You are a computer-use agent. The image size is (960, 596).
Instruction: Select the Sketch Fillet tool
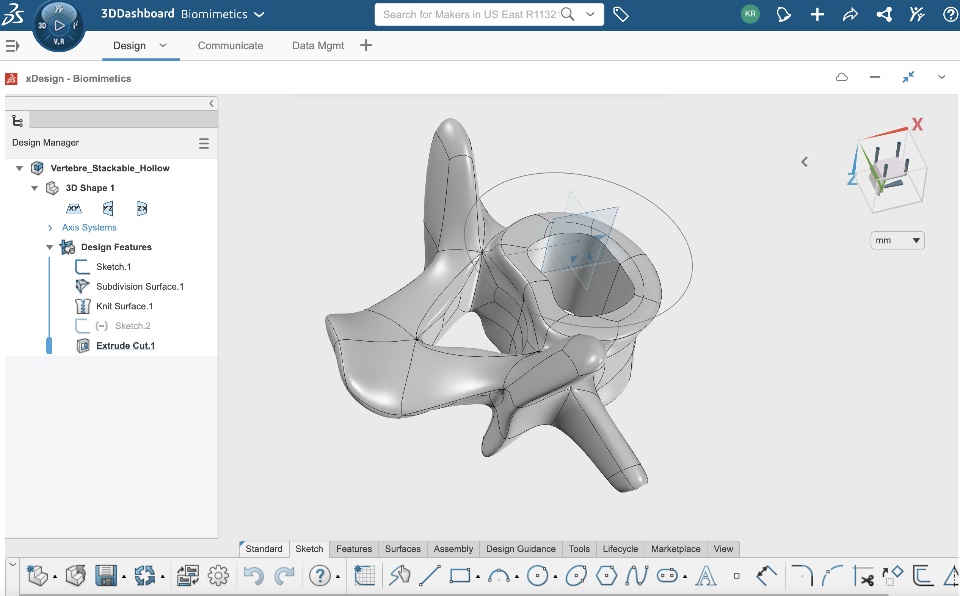click(x=801, y=576)
